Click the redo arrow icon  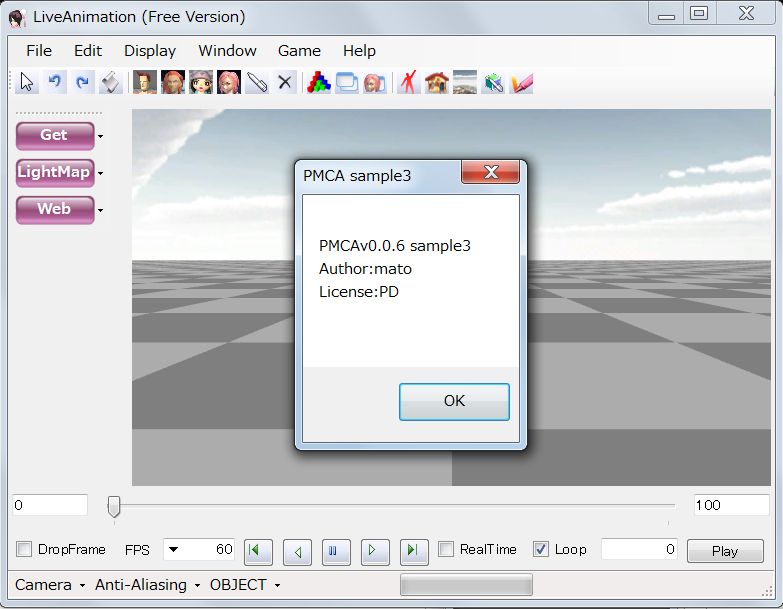[82, 82]
